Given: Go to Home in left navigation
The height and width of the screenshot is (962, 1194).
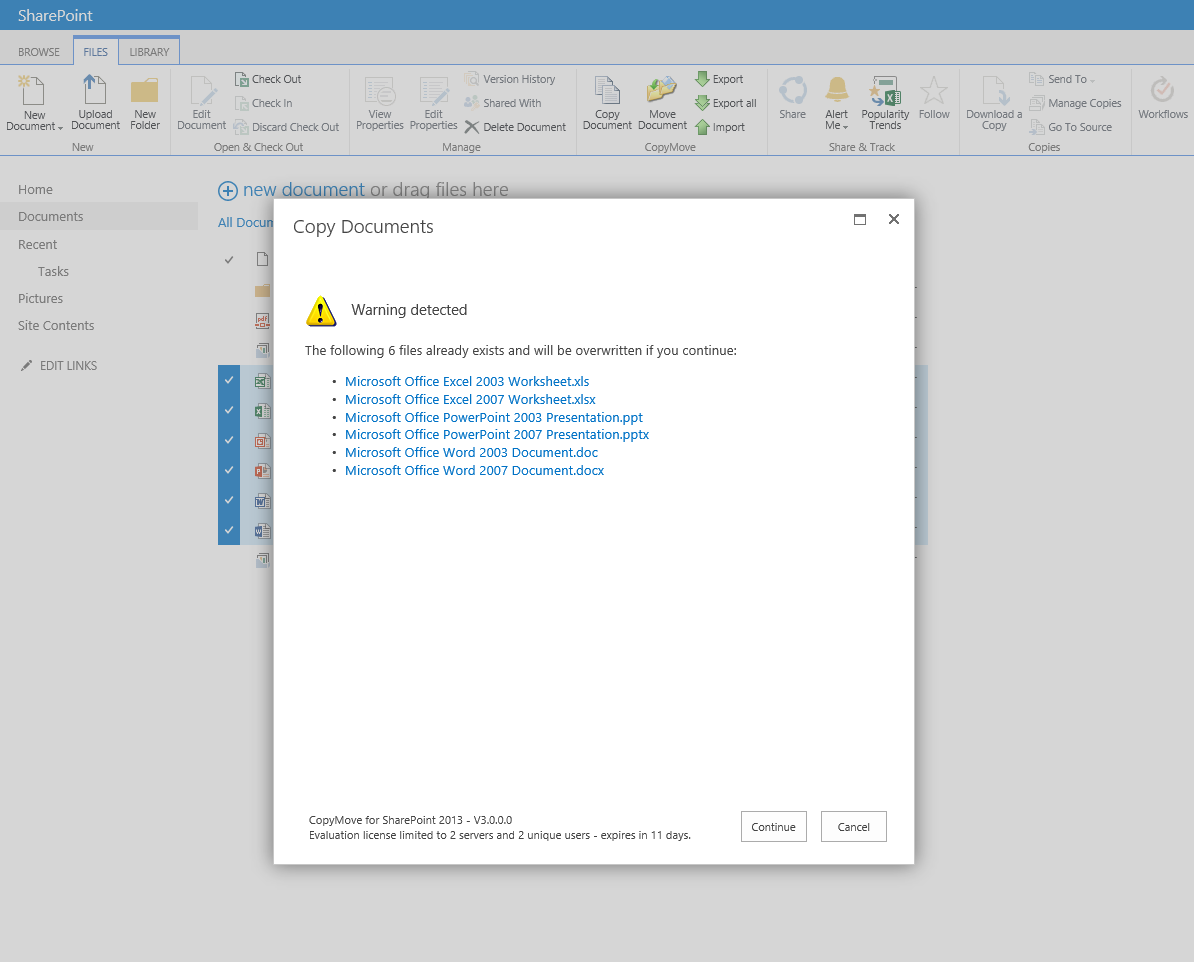Looking at the screenshot, I should (x=35, y=190).
